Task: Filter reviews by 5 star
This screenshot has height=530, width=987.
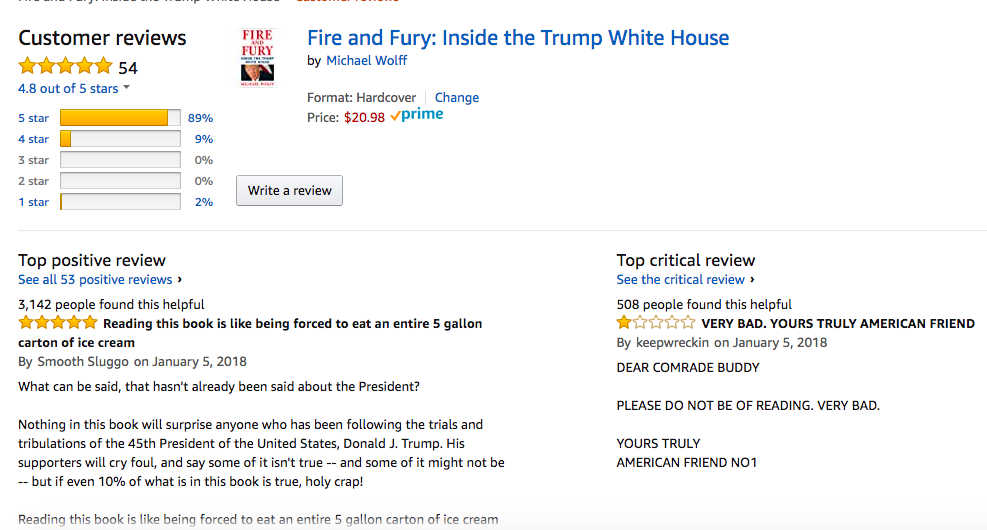Action: [x=33, y=118]
